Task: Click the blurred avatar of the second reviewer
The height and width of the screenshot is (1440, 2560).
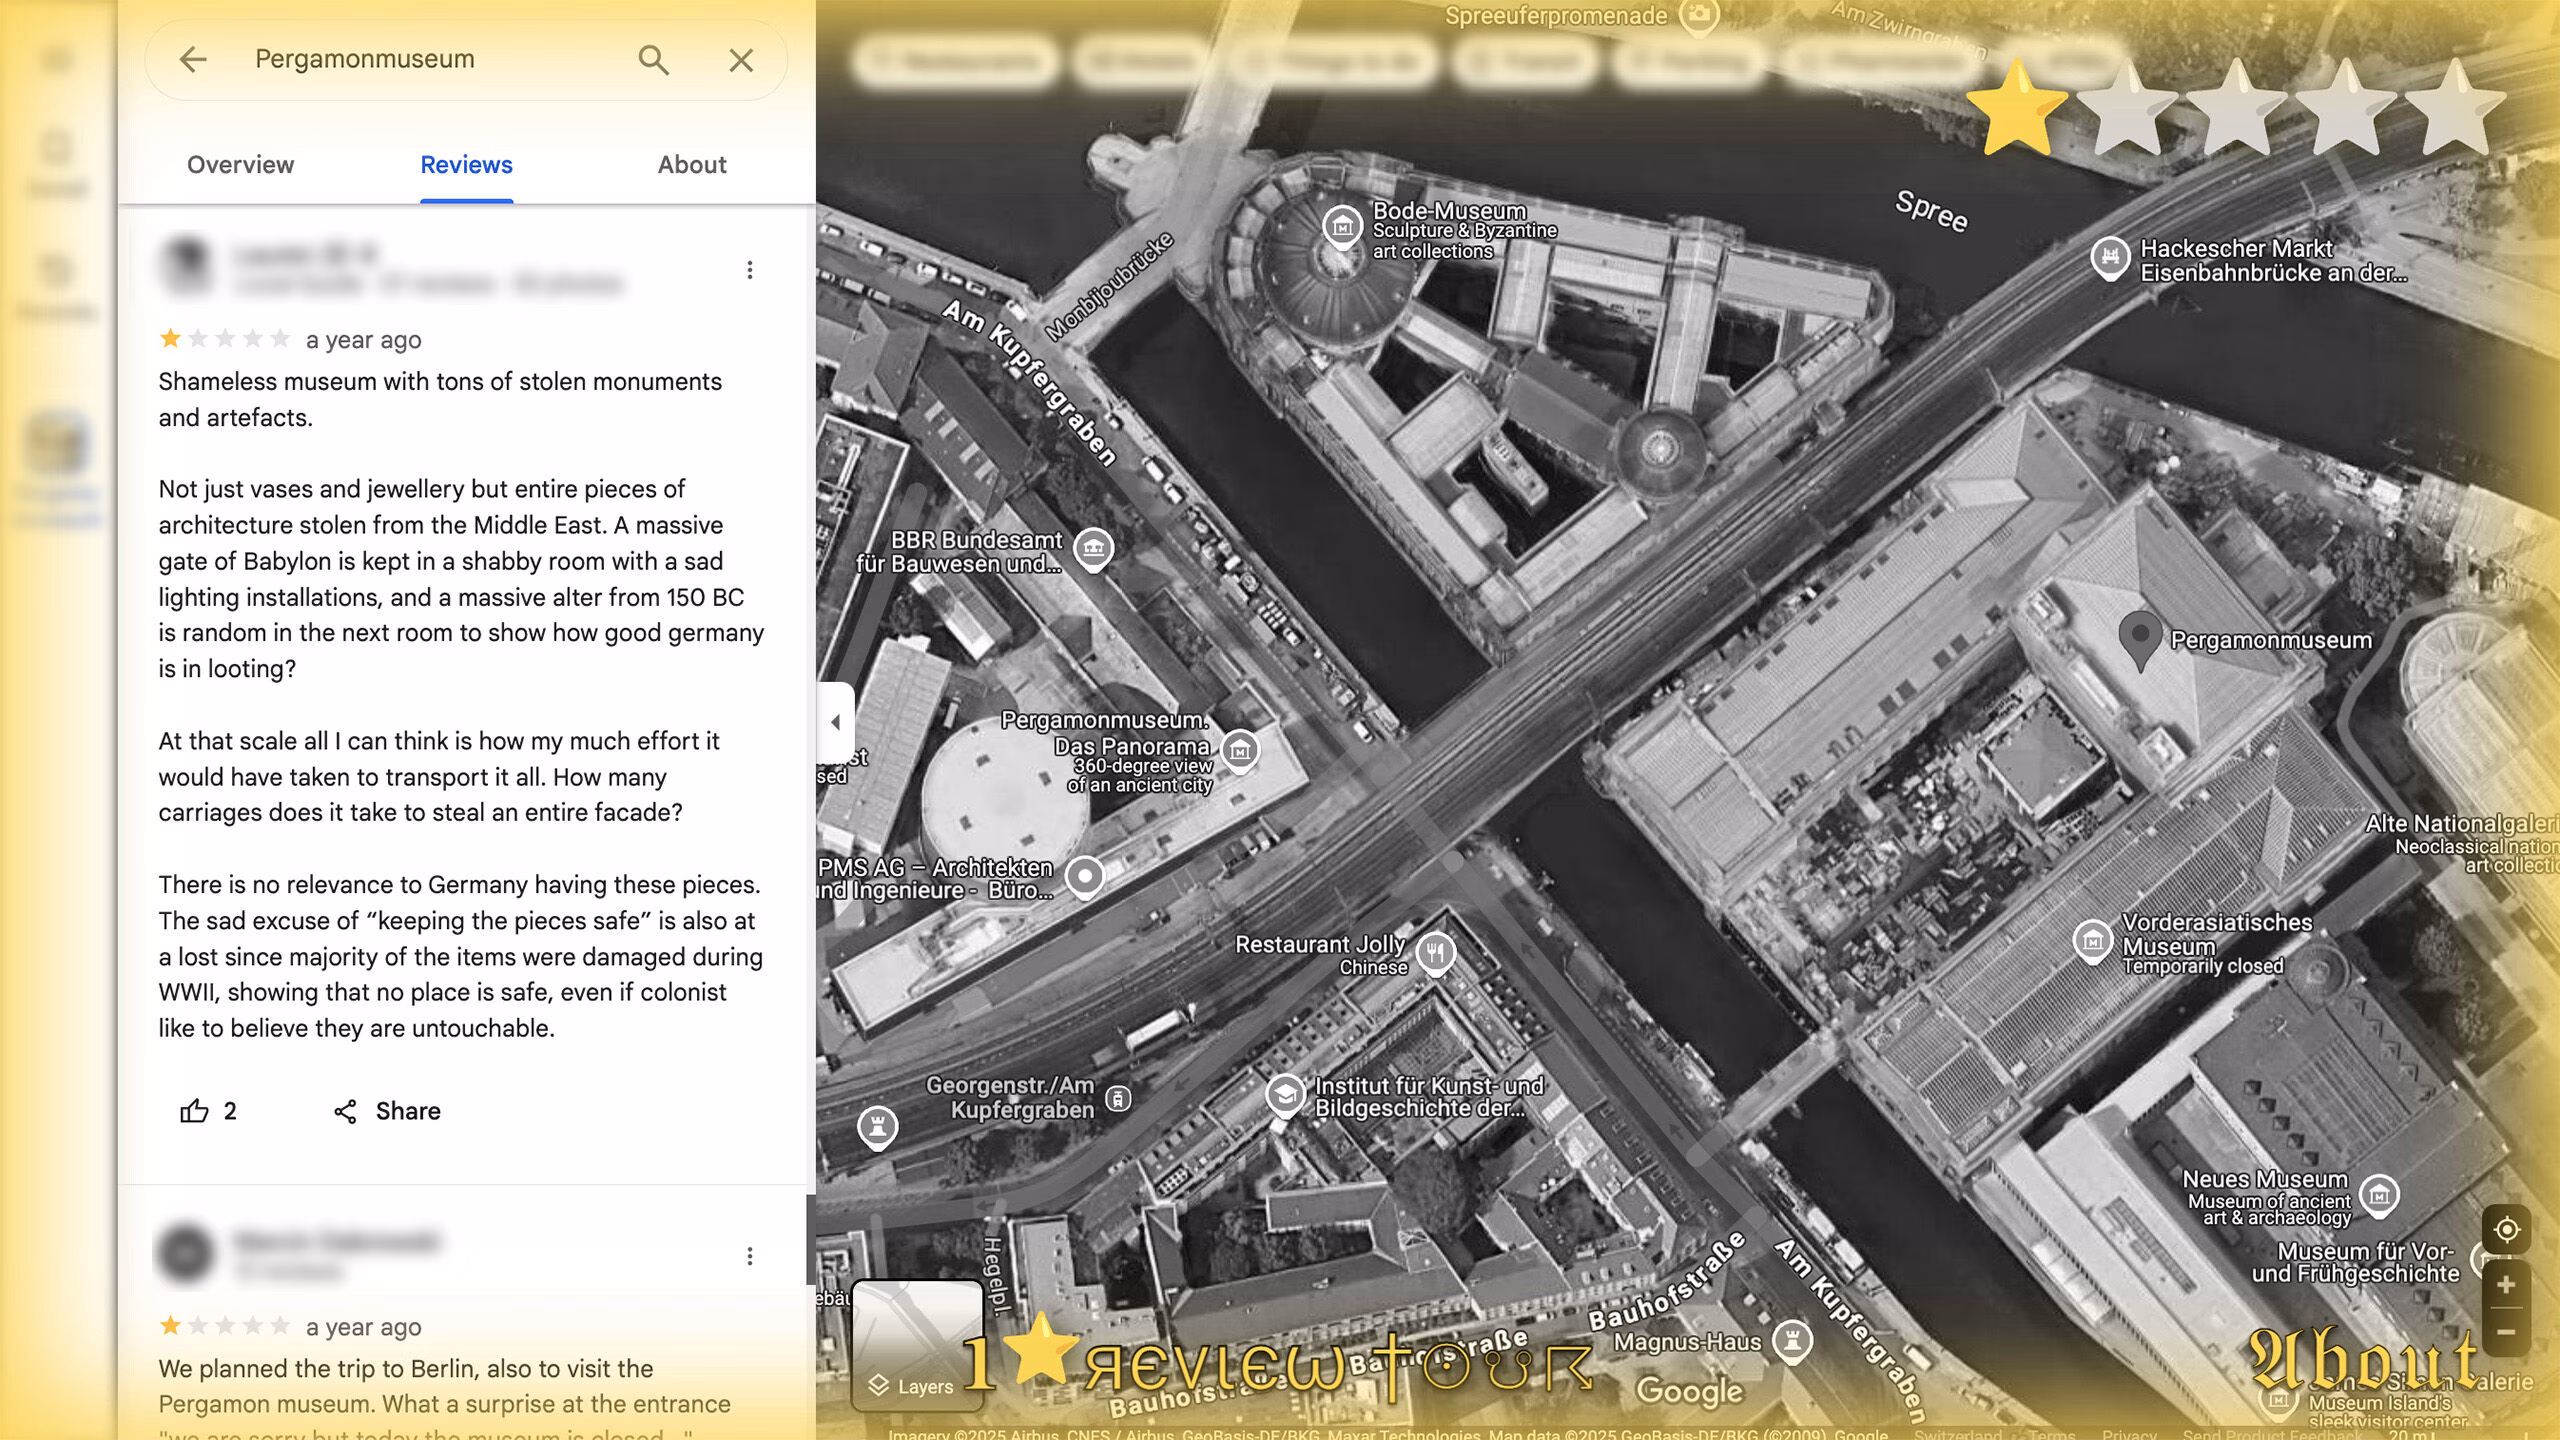Action: [187, 1252]
